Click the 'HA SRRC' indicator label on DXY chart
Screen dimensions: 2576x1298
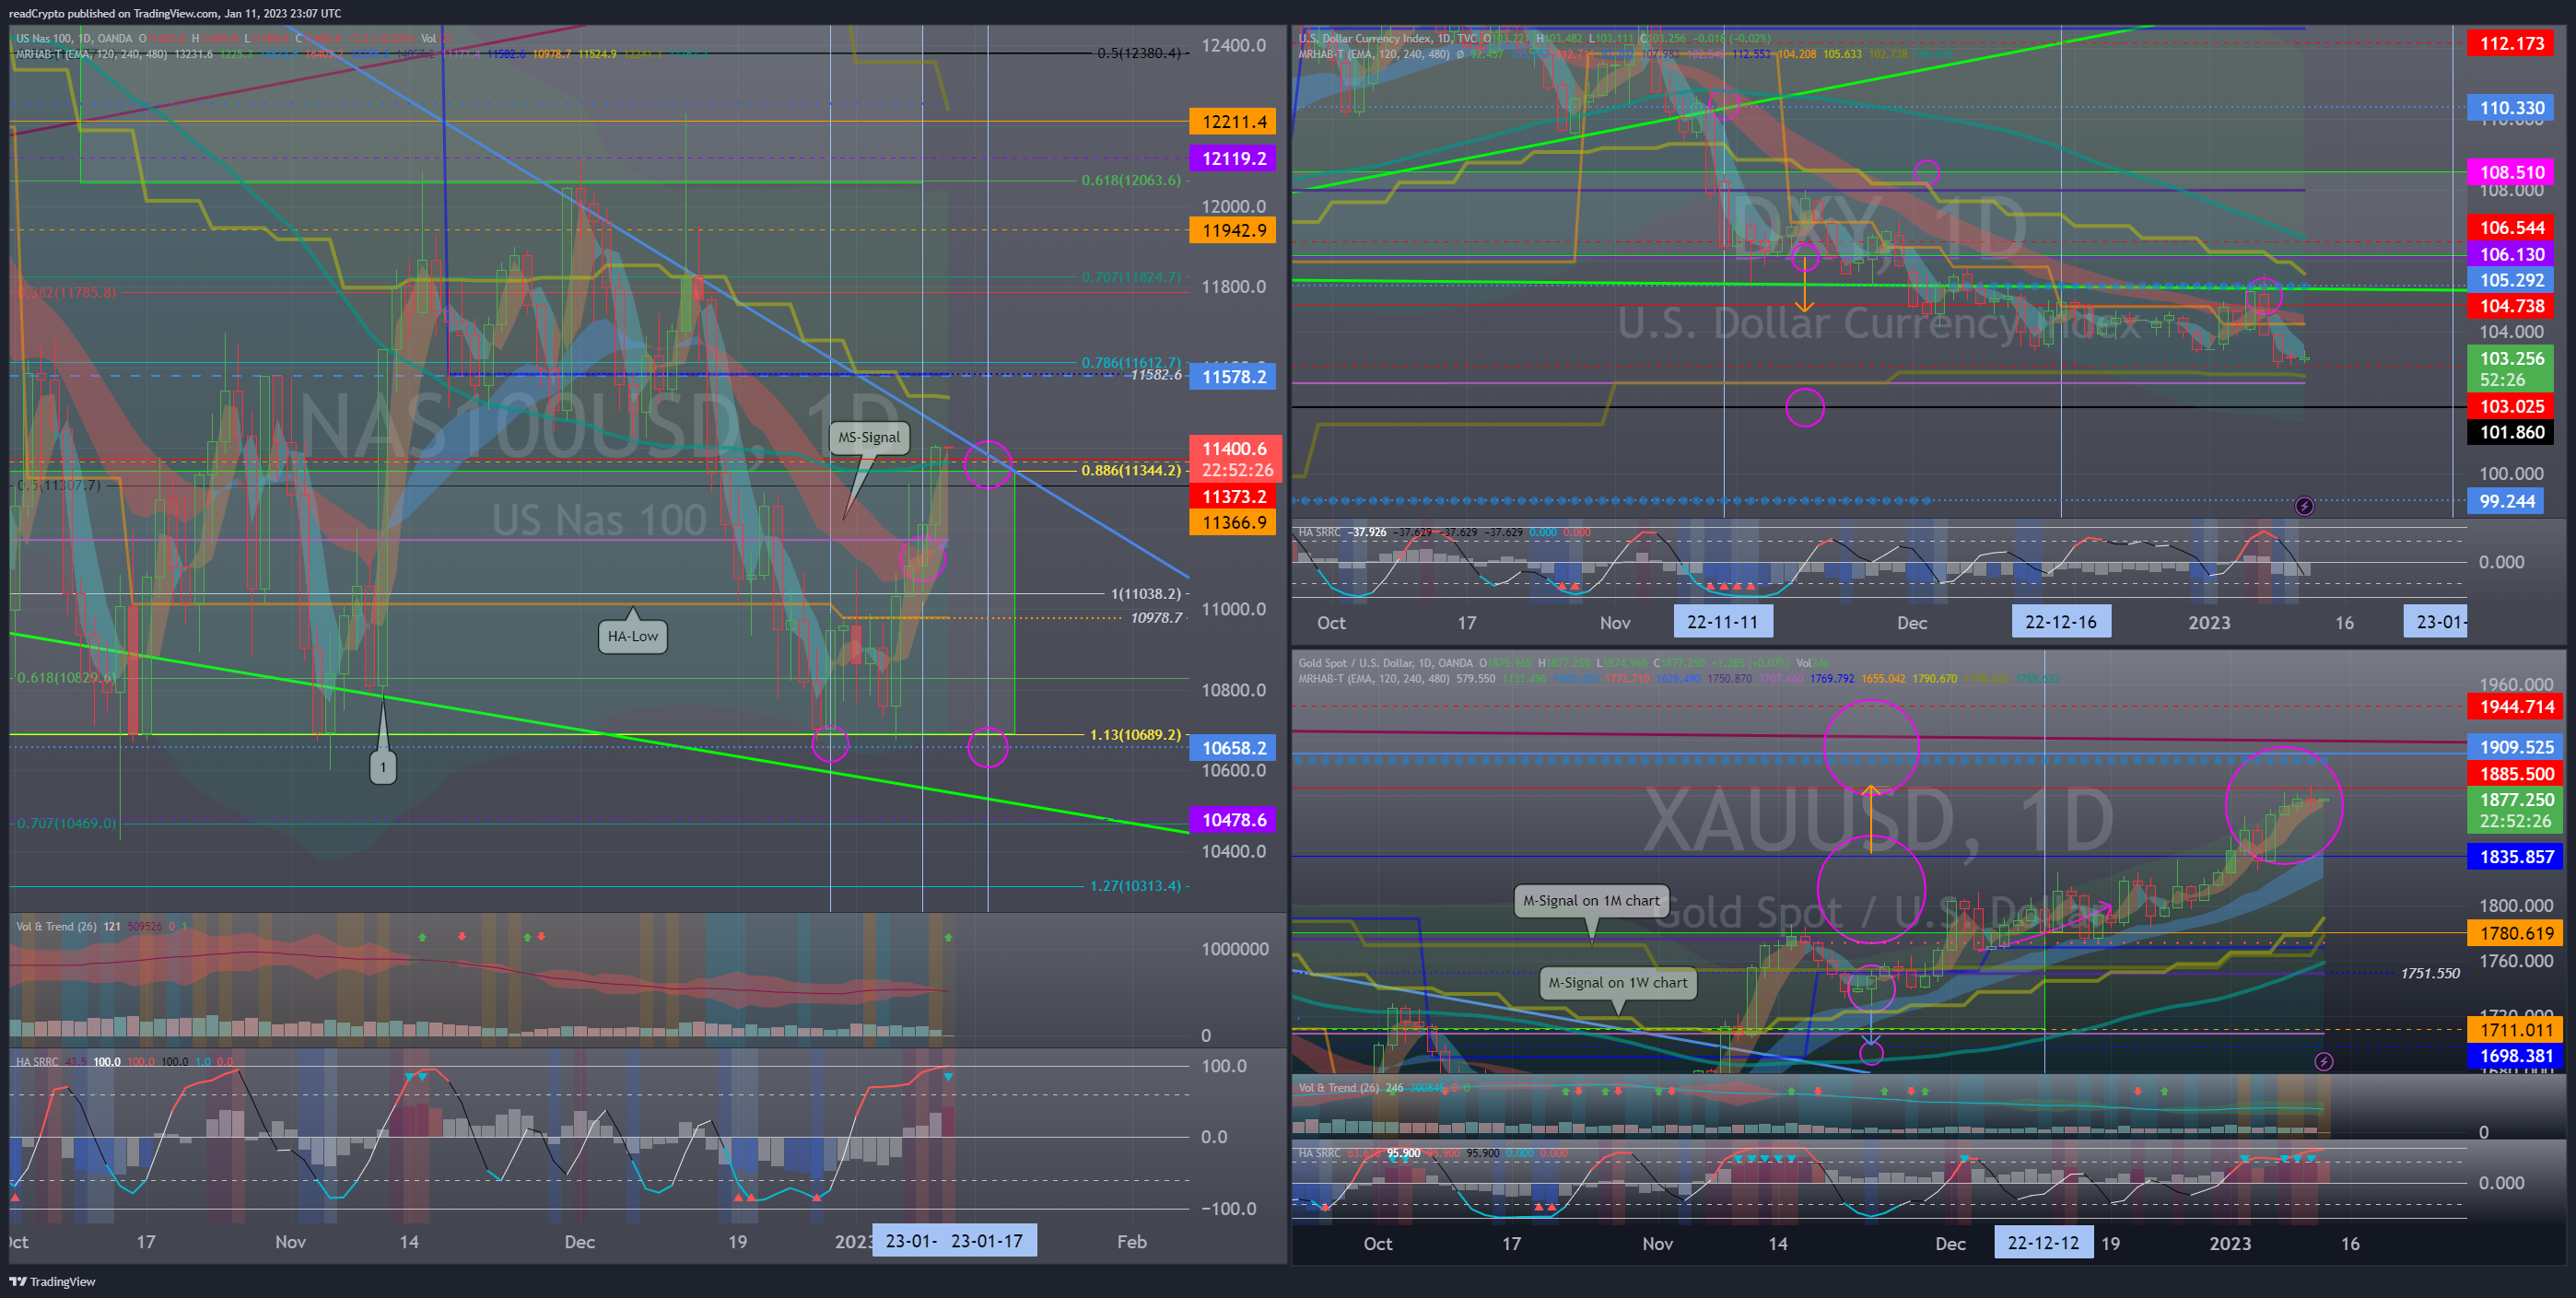(x=1319, y=532)
